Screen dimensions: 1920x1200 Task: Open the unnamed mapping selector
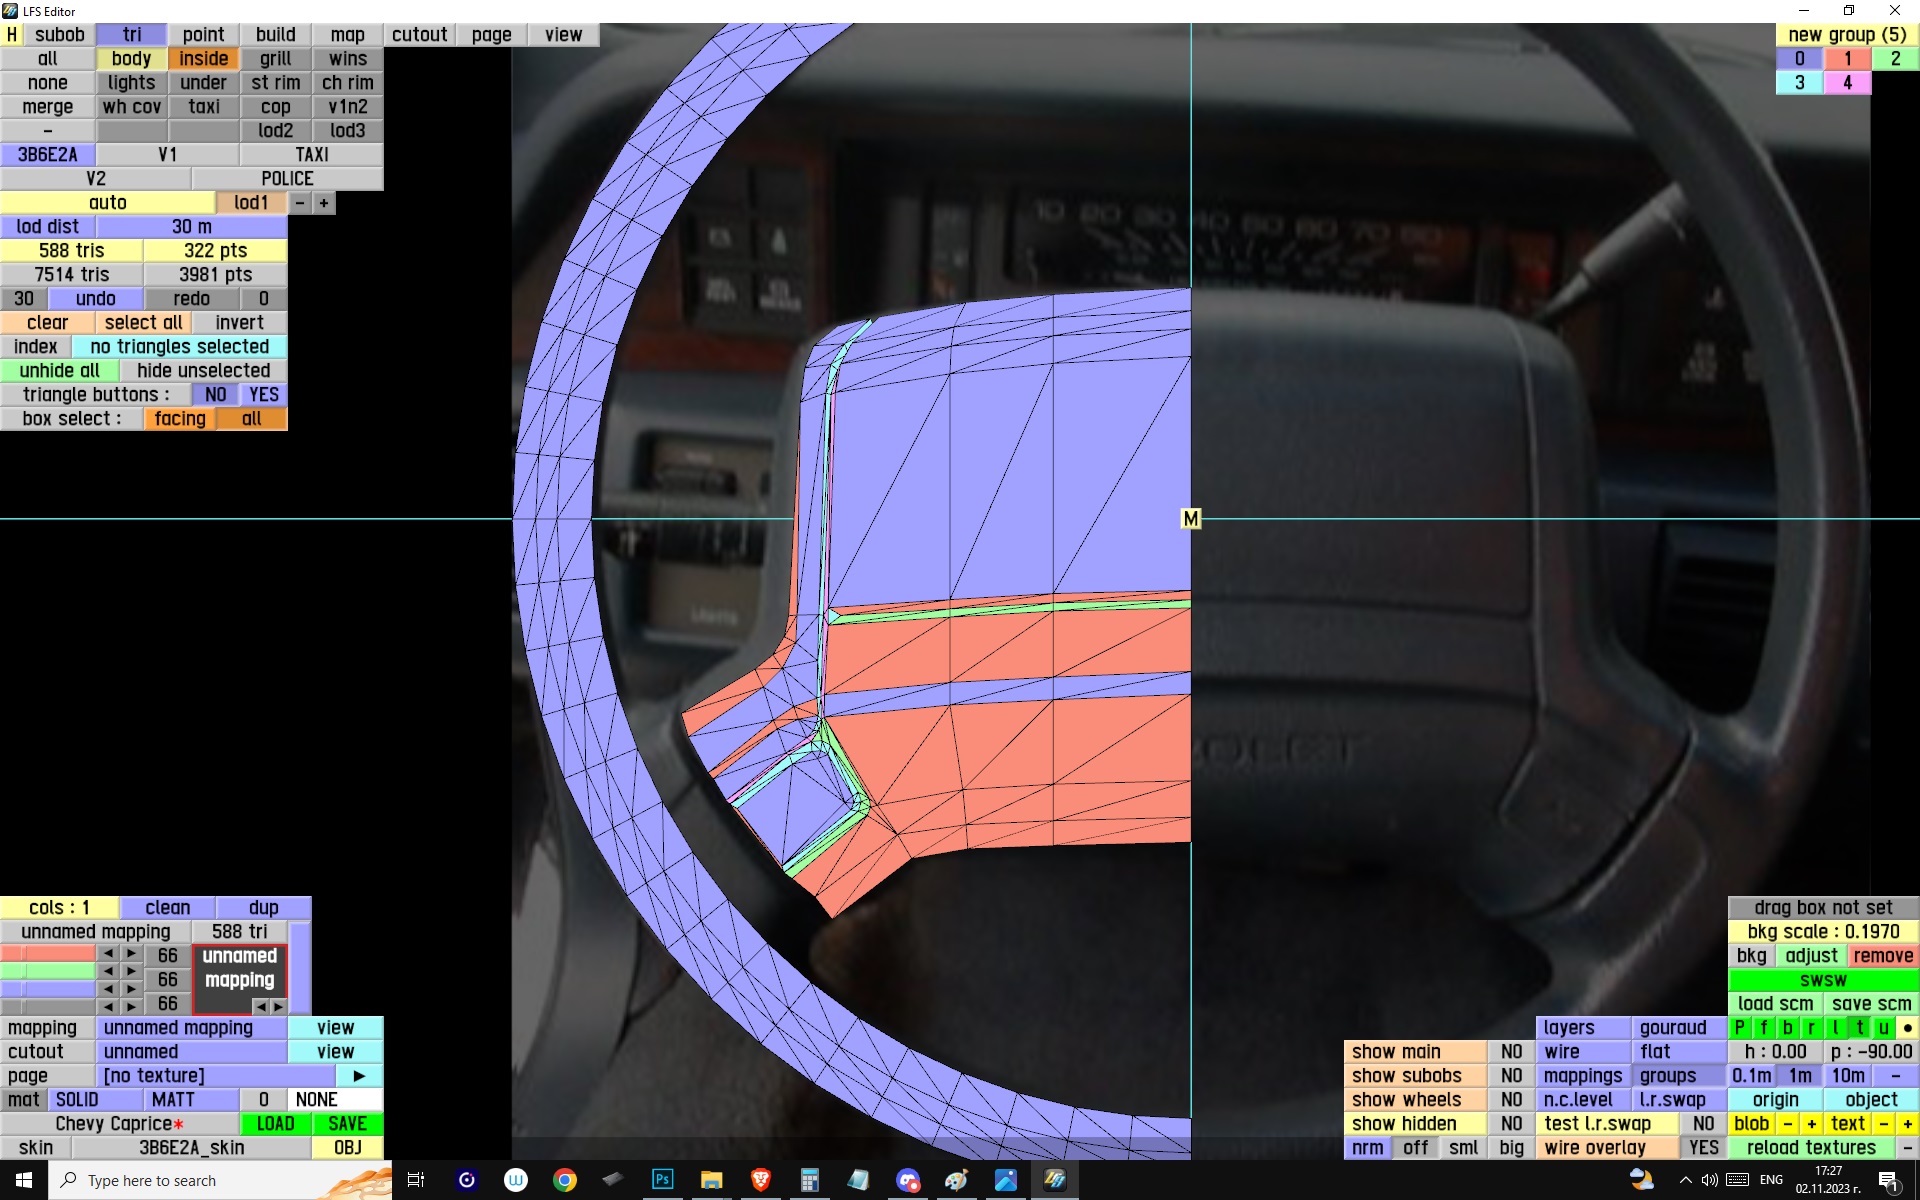point(190,1028)
